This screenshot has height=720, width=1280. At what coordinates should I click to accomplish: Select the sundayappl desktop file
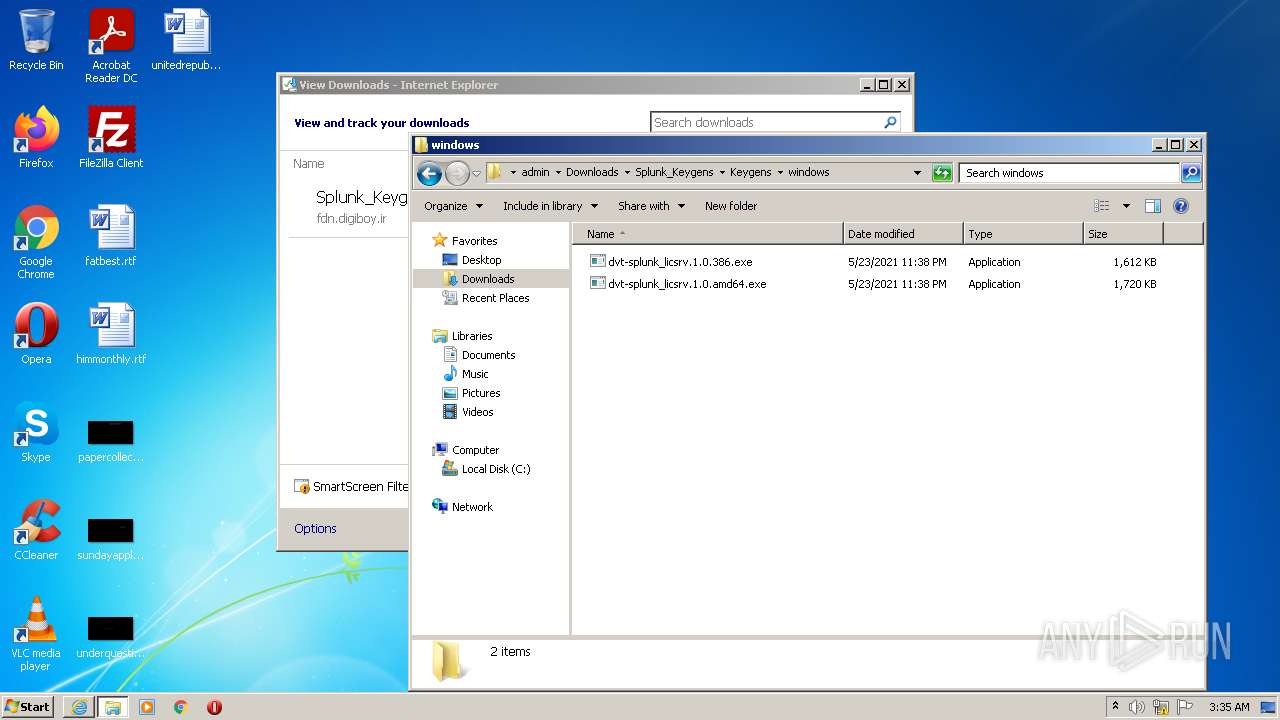[x=111, y=538]
